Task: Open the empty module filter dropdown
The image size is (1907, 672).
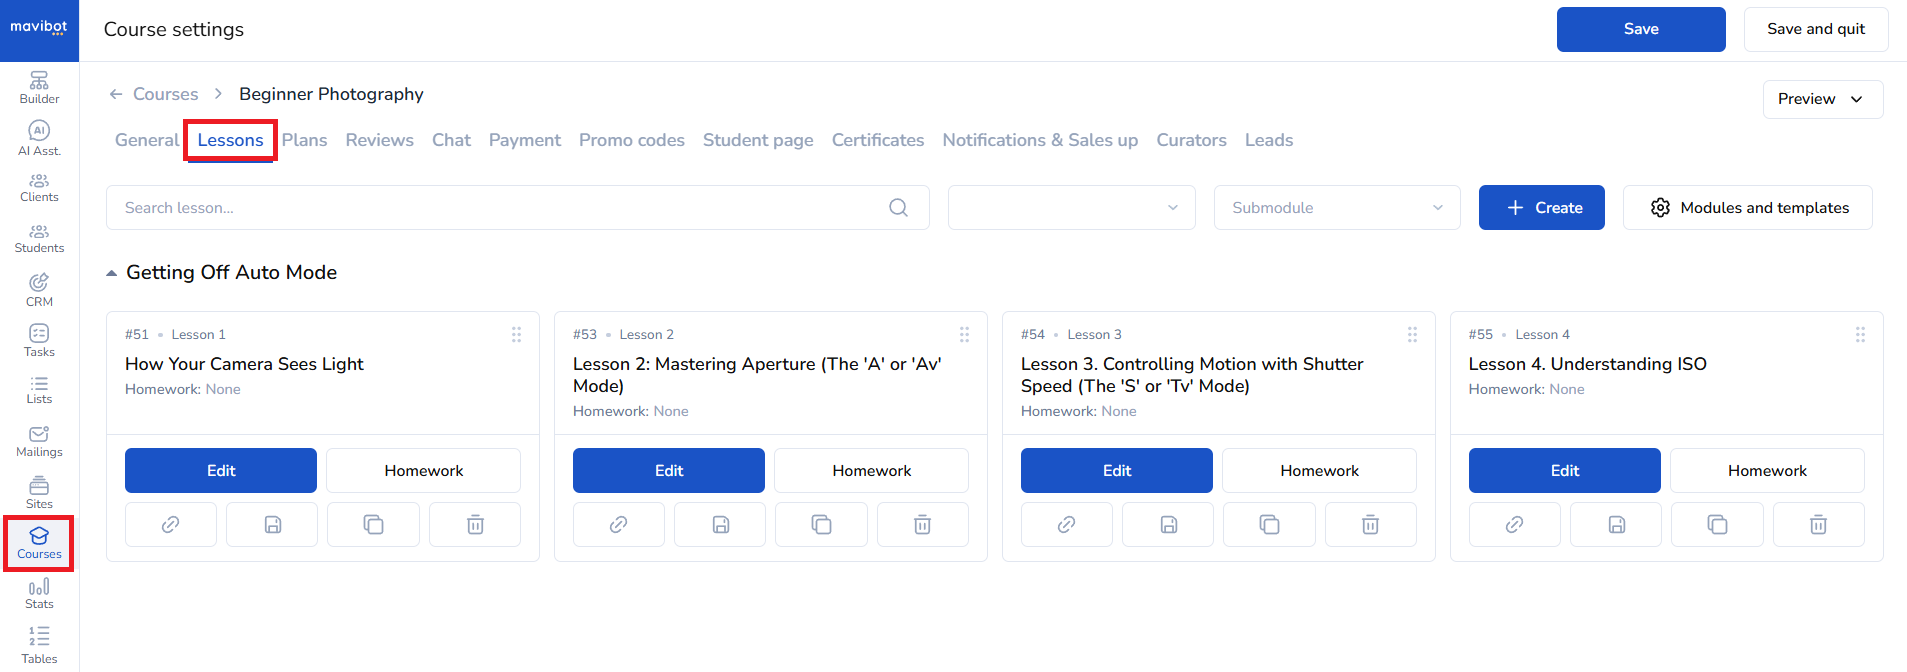Action: point(1071,208)
